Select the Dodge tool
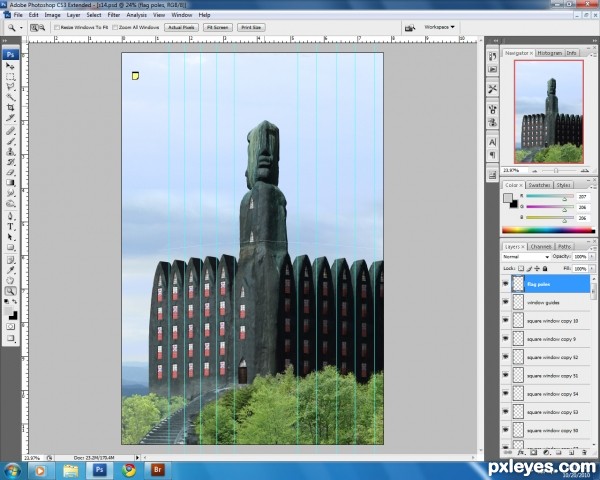 point(10,204)
